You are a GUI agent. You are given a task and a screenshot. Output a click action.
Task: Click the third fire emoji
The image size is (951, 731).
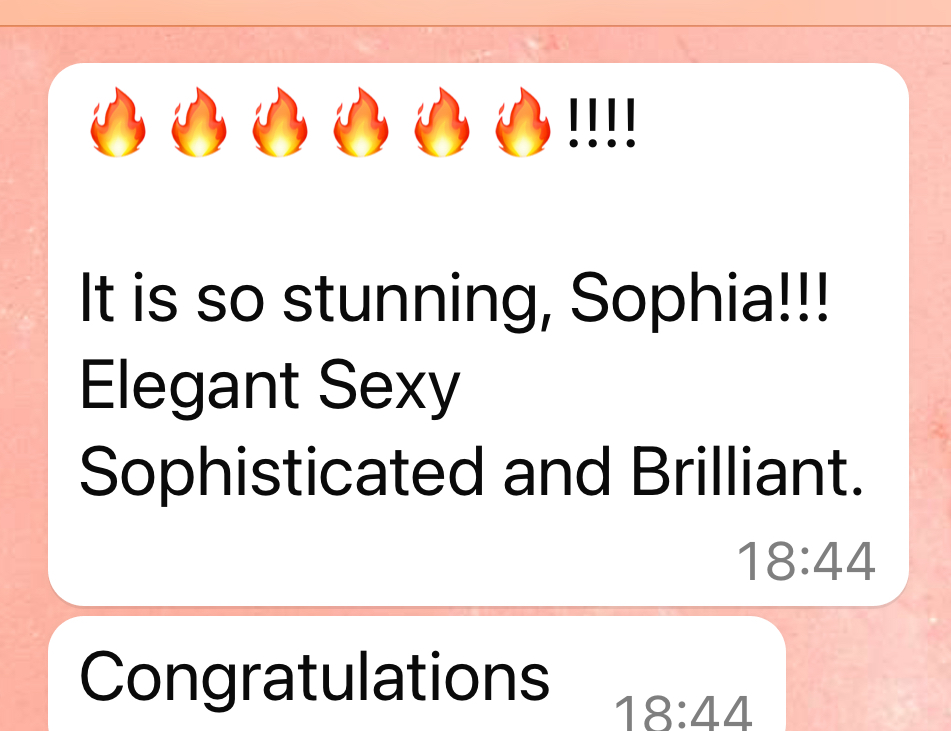(x=280, y=122)
